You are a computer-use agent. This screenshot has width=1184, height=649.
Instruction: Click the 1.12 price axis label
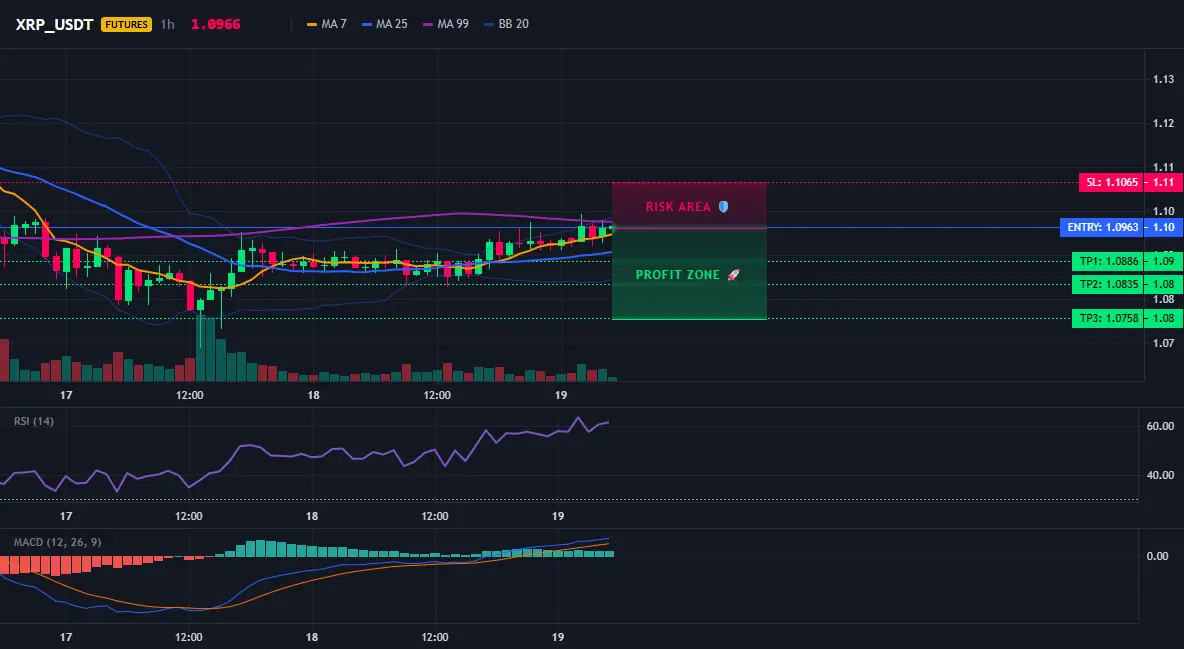[x=1163, y=122]
